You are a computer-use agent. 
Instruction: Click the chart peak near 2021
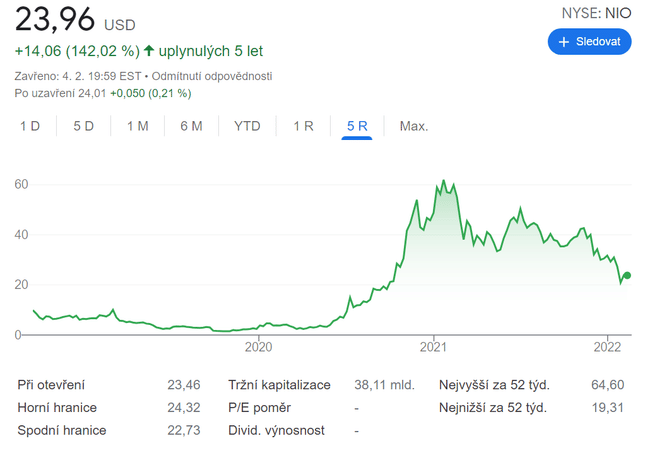click(x=443, y=182)
